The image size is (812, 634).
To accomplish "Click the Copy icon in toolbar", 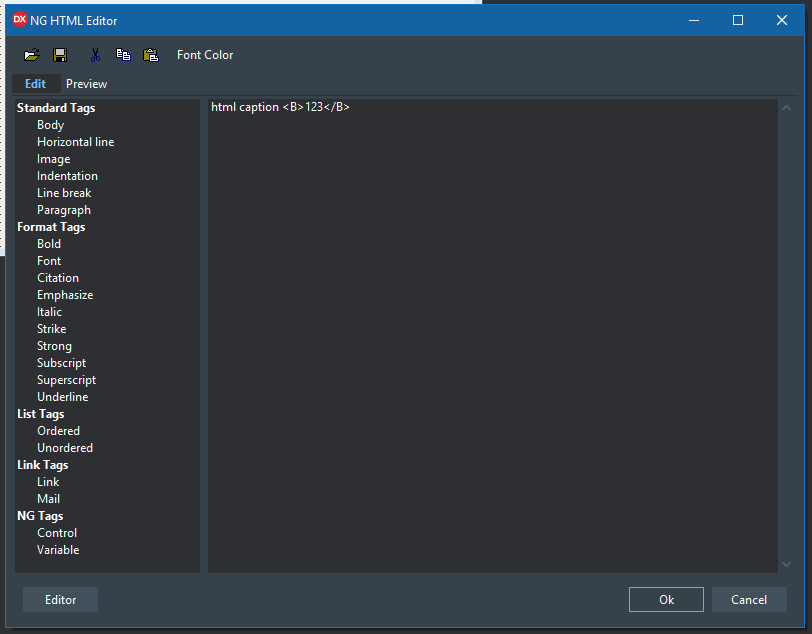I will (123, 55).
